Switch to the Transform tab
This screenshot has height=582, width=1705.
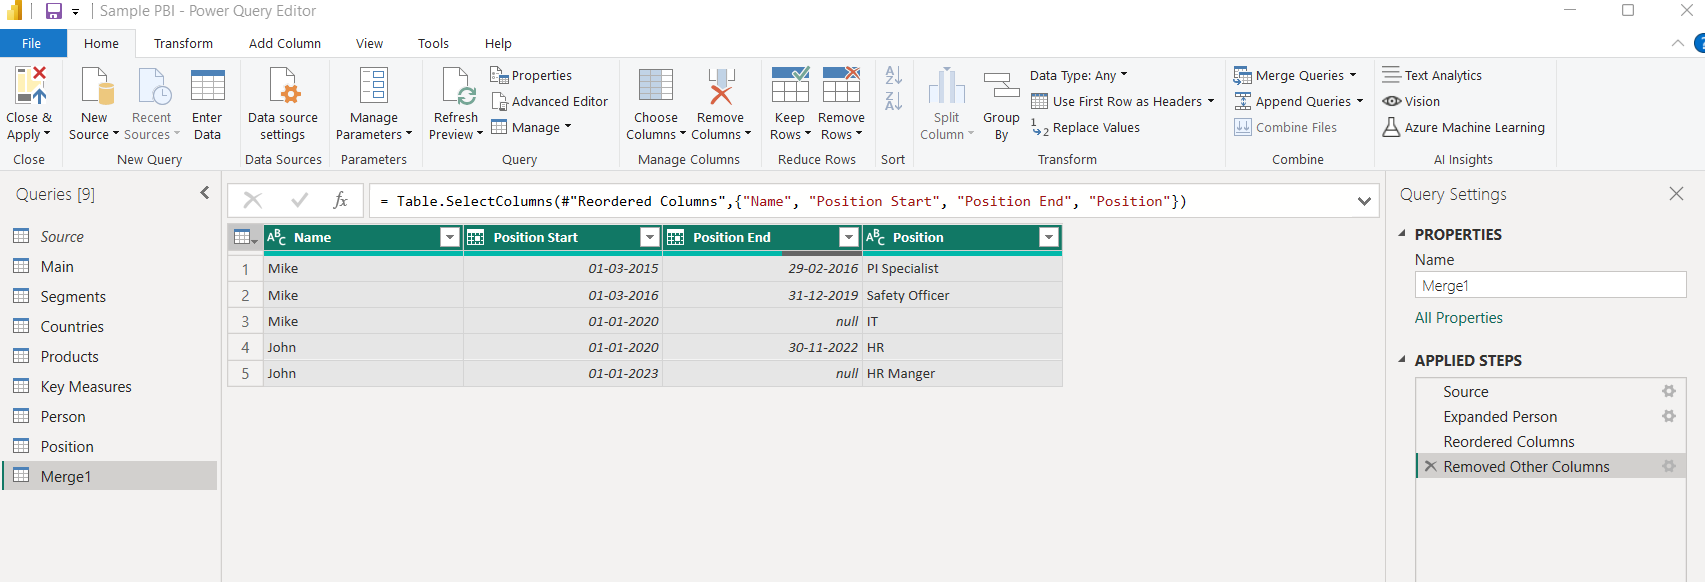(183, 43)
